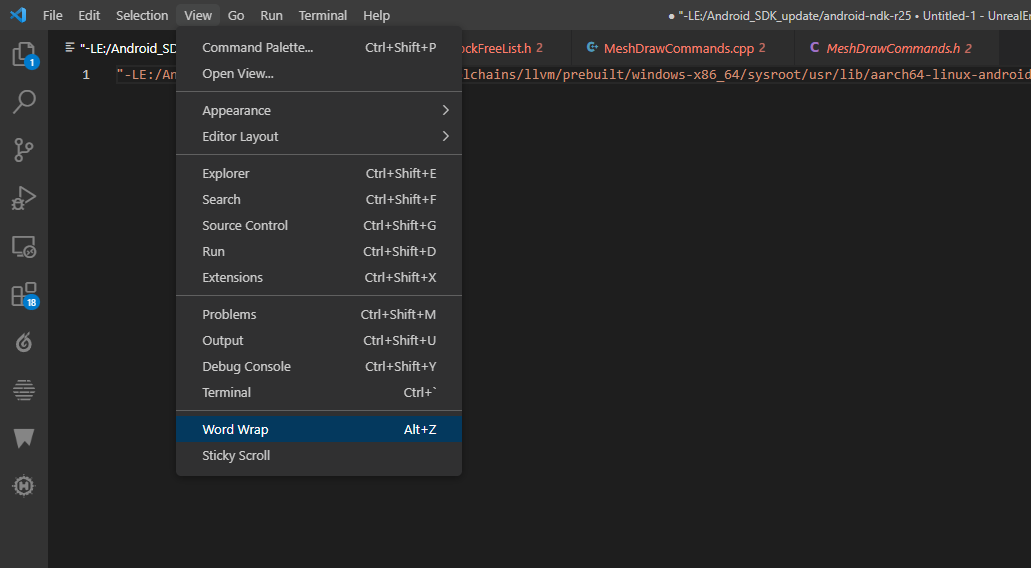The image size is (1031, 568).
Task: Click the bookmark-shaped icon in activity bar
Action: (x=24, y=438)
